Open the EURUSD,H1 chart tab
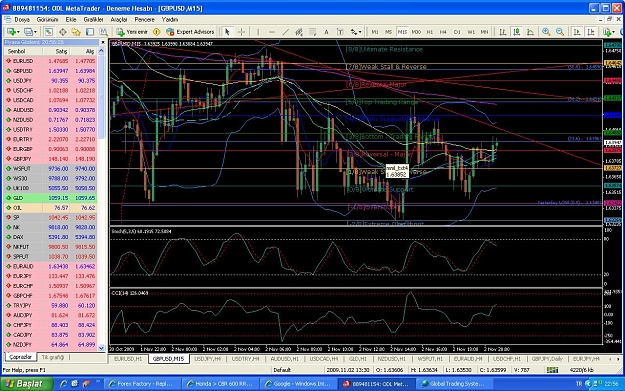 click(128, 359)
